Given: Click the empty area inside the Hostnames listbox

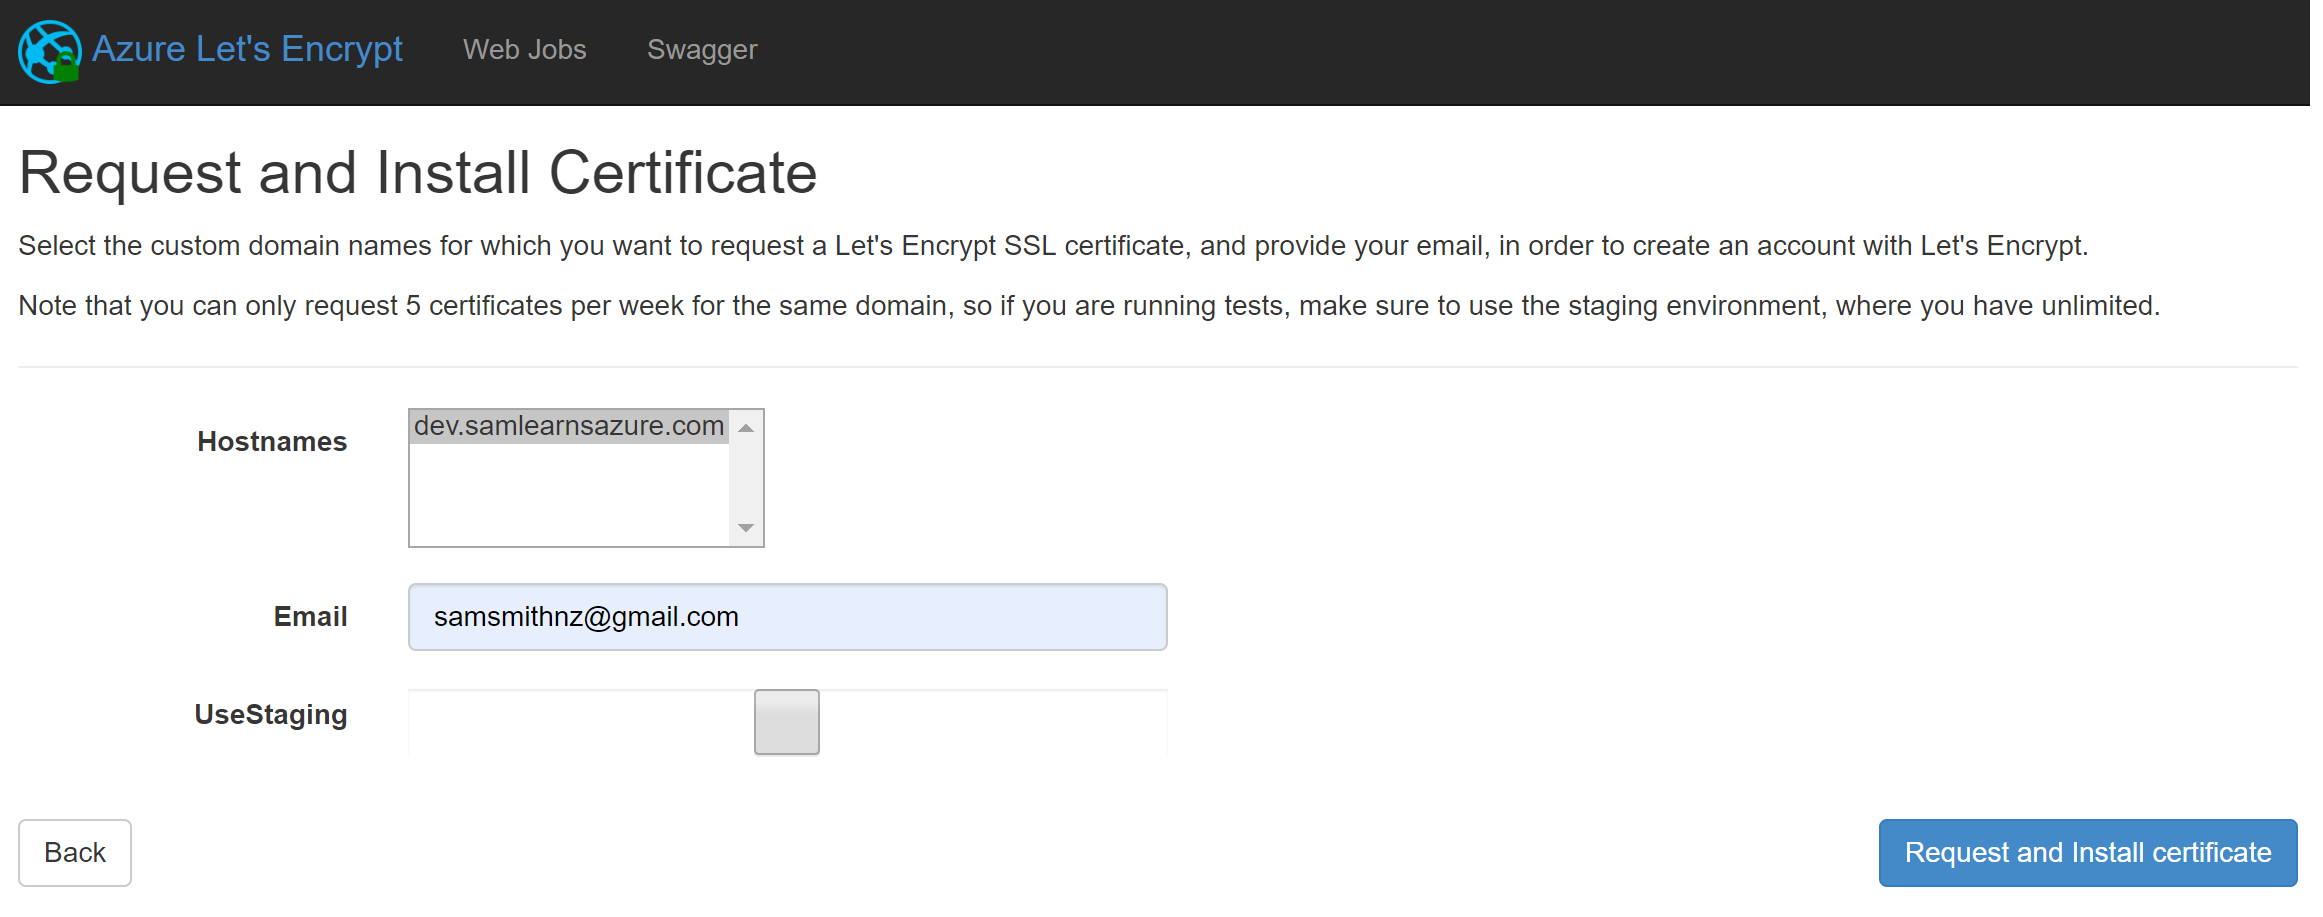Looking at the screenshot, I should 568,496.
